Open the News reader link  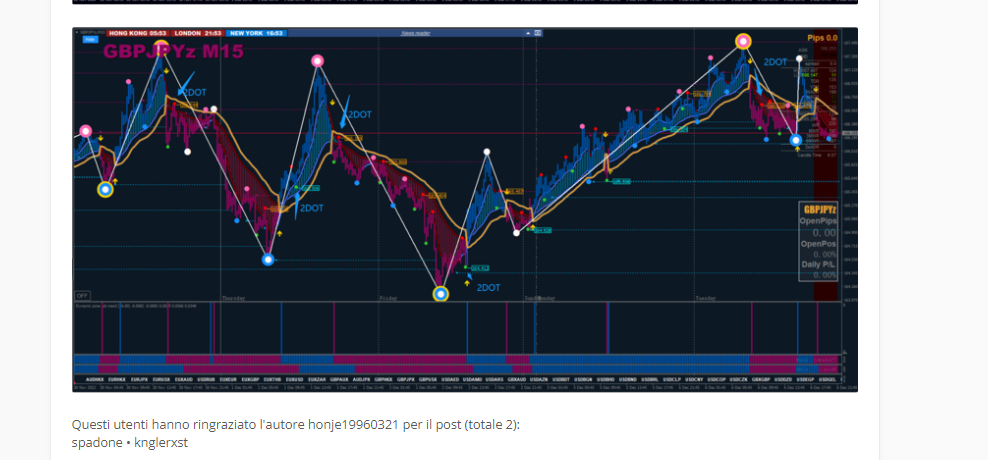coord(416,33)
